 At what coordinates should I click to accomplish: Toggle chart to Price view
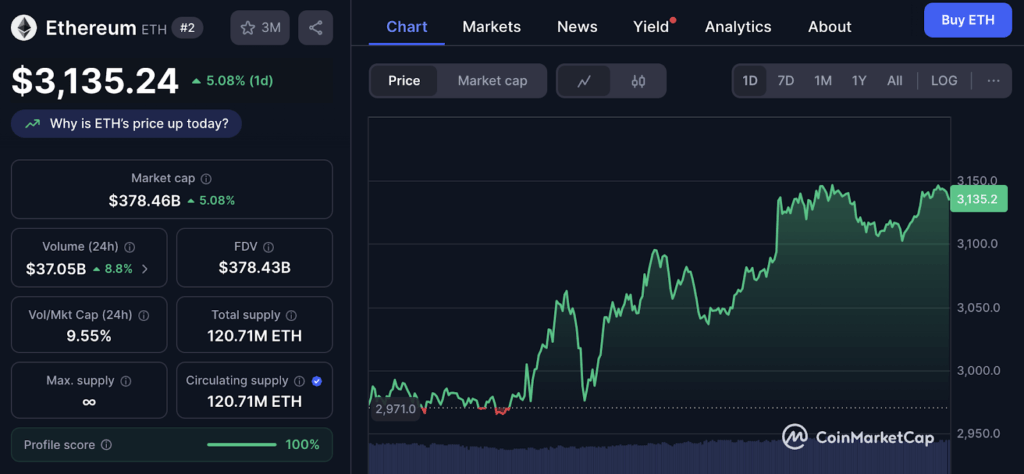coord(404,81)
